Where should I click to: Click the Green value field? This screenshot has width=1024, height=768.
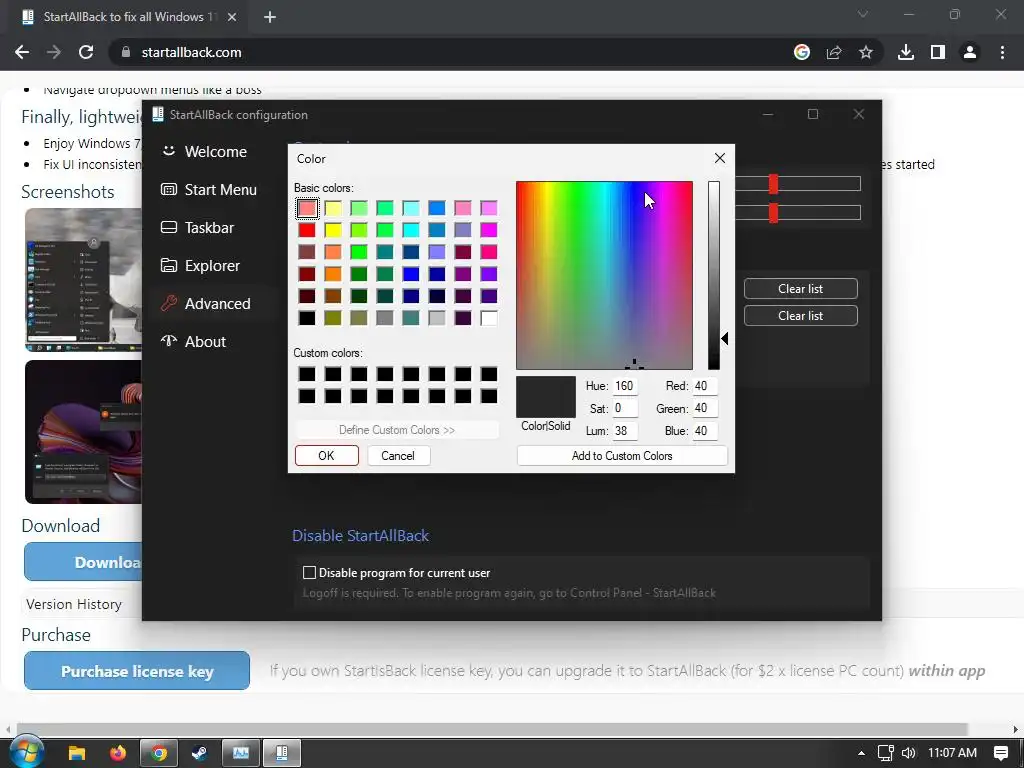(705, 408)
